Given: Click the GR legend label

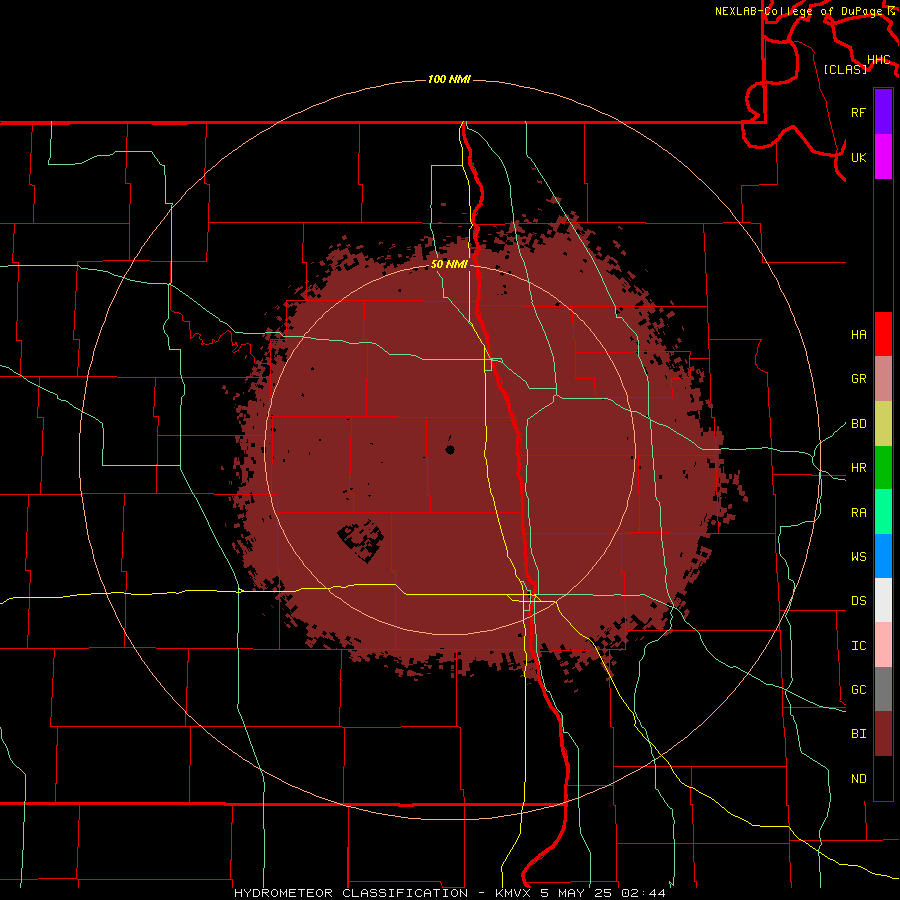Looking at the screenshot, I should (858, 379).
